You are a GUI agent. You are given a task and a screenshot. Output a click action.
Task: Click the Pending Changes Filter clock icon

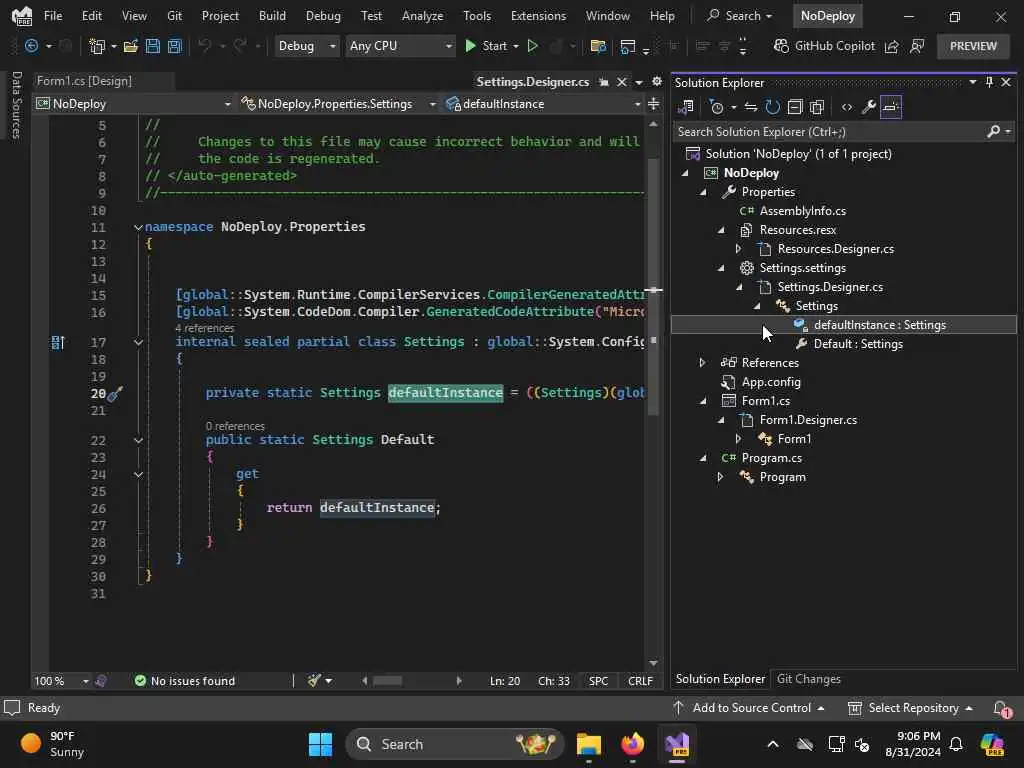(716, 107)
